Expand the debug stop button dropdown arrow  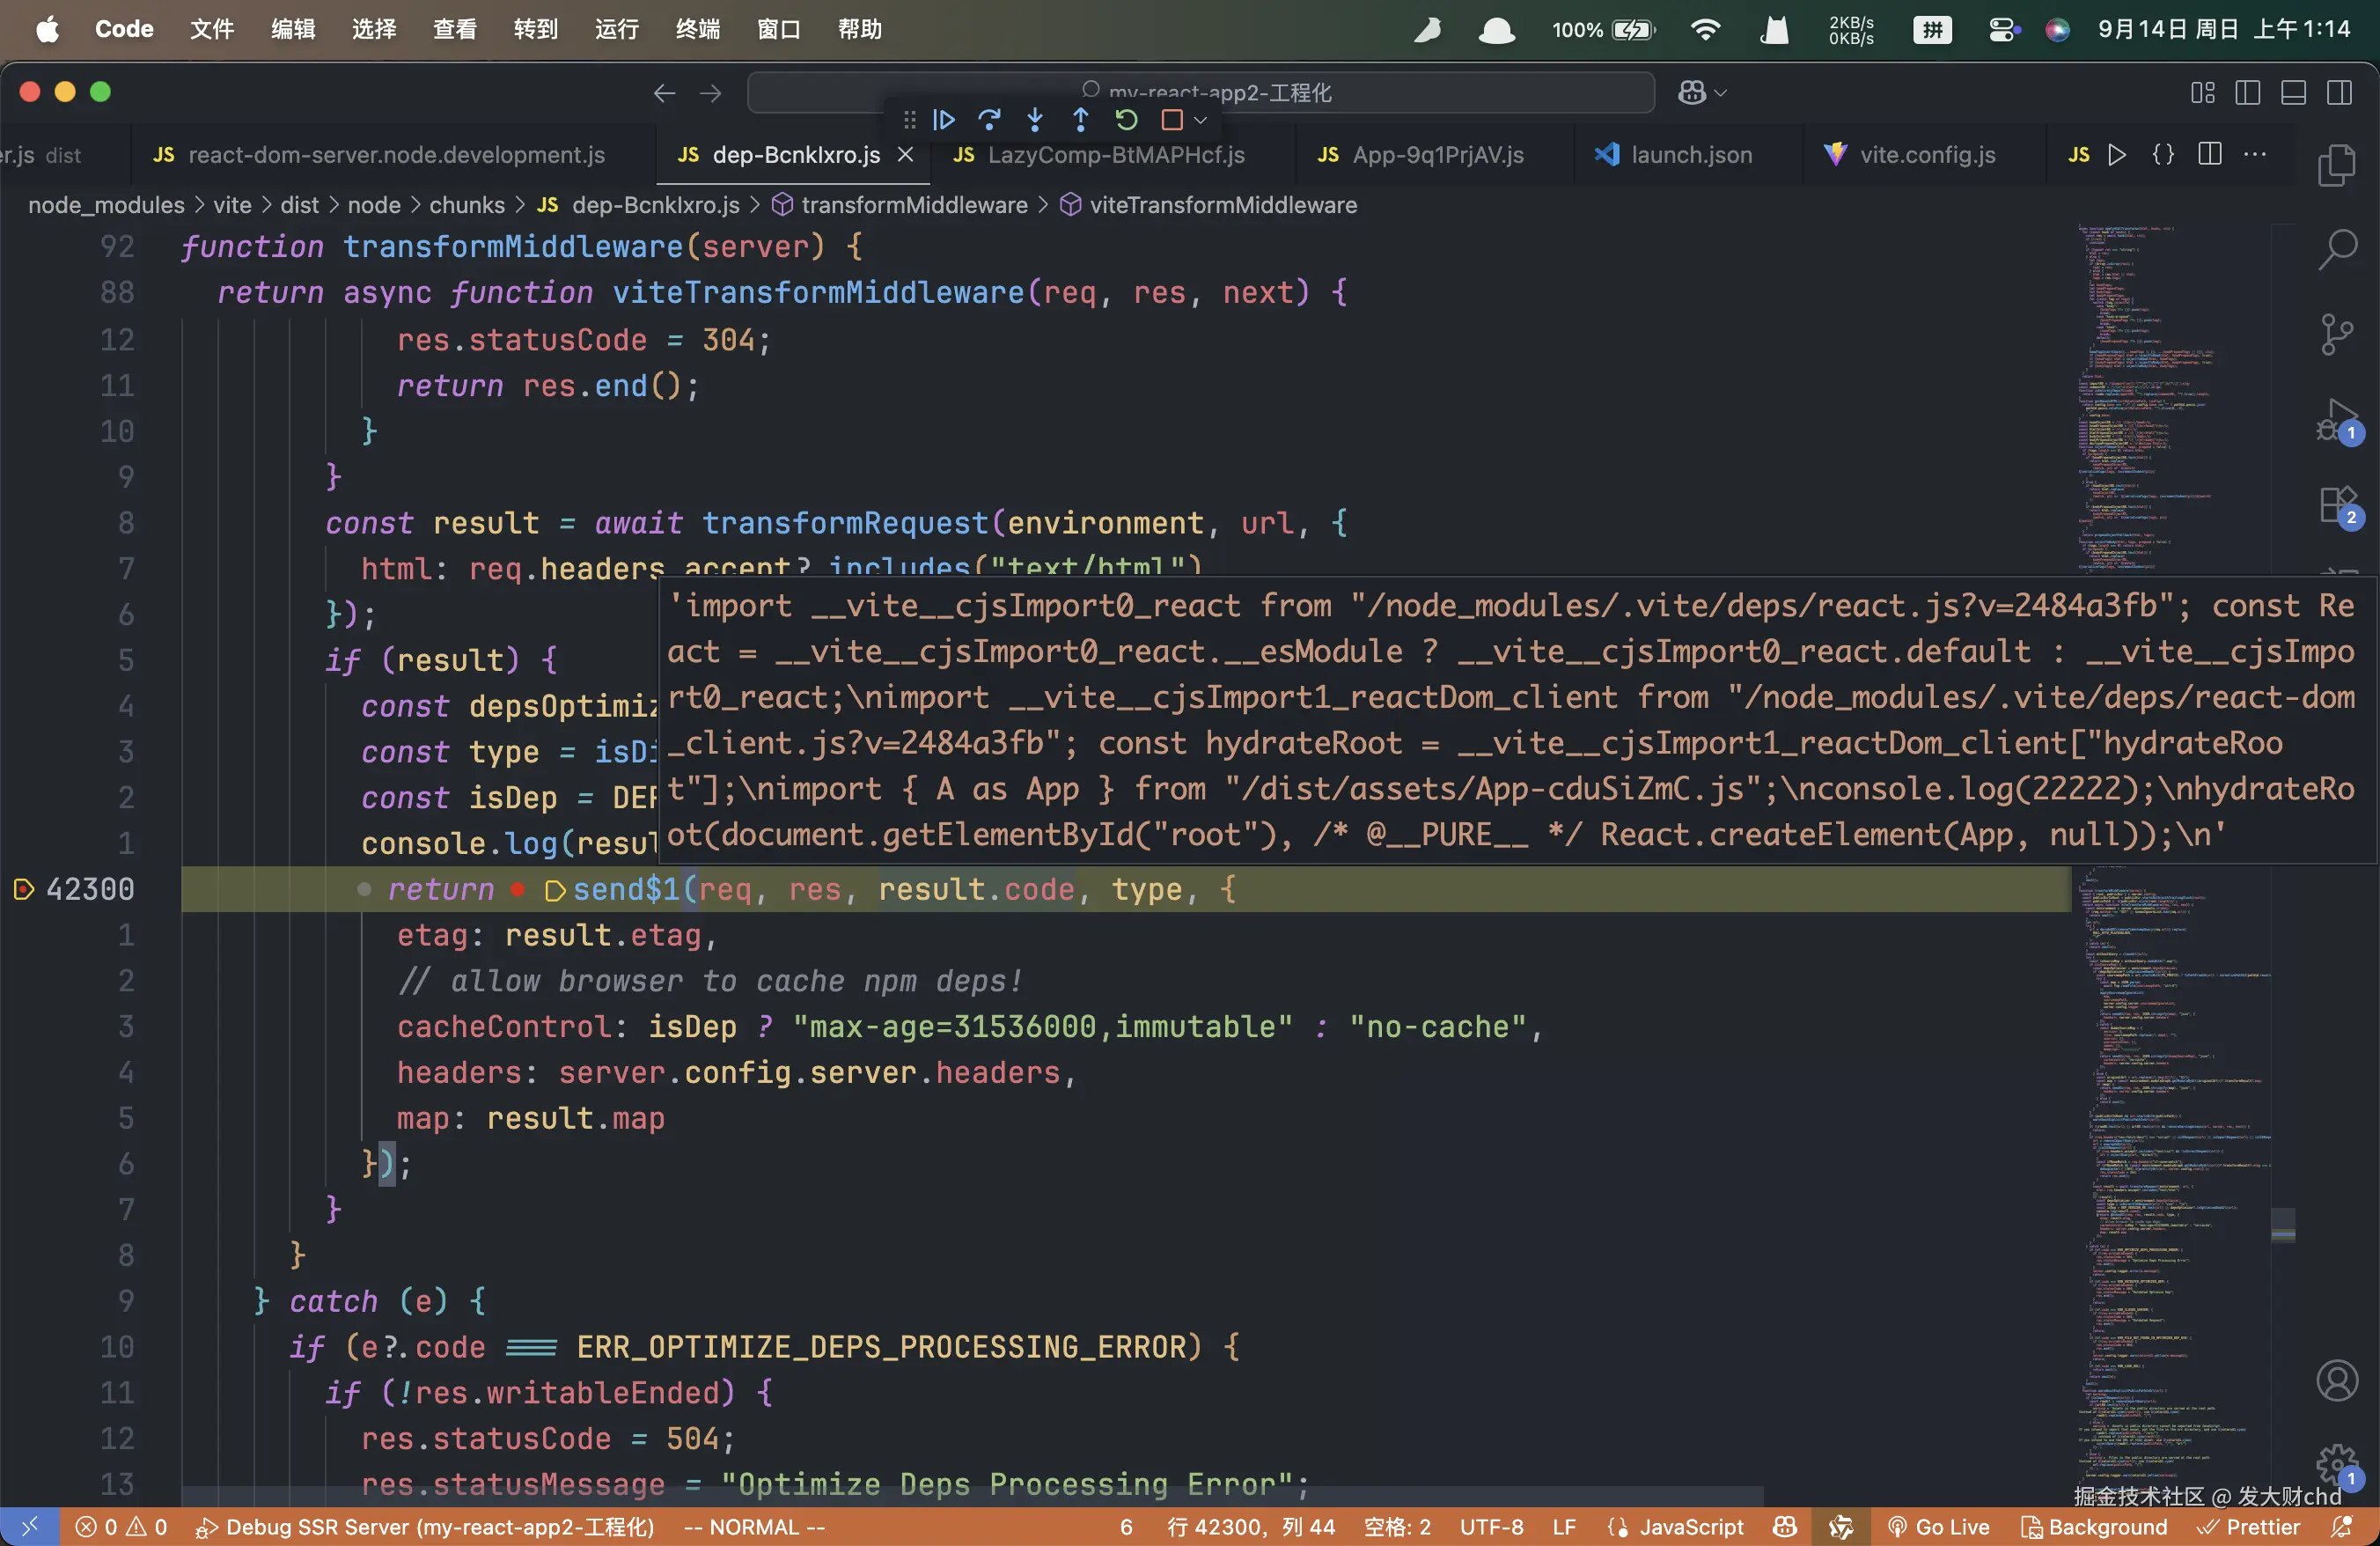coord(1201,120)
